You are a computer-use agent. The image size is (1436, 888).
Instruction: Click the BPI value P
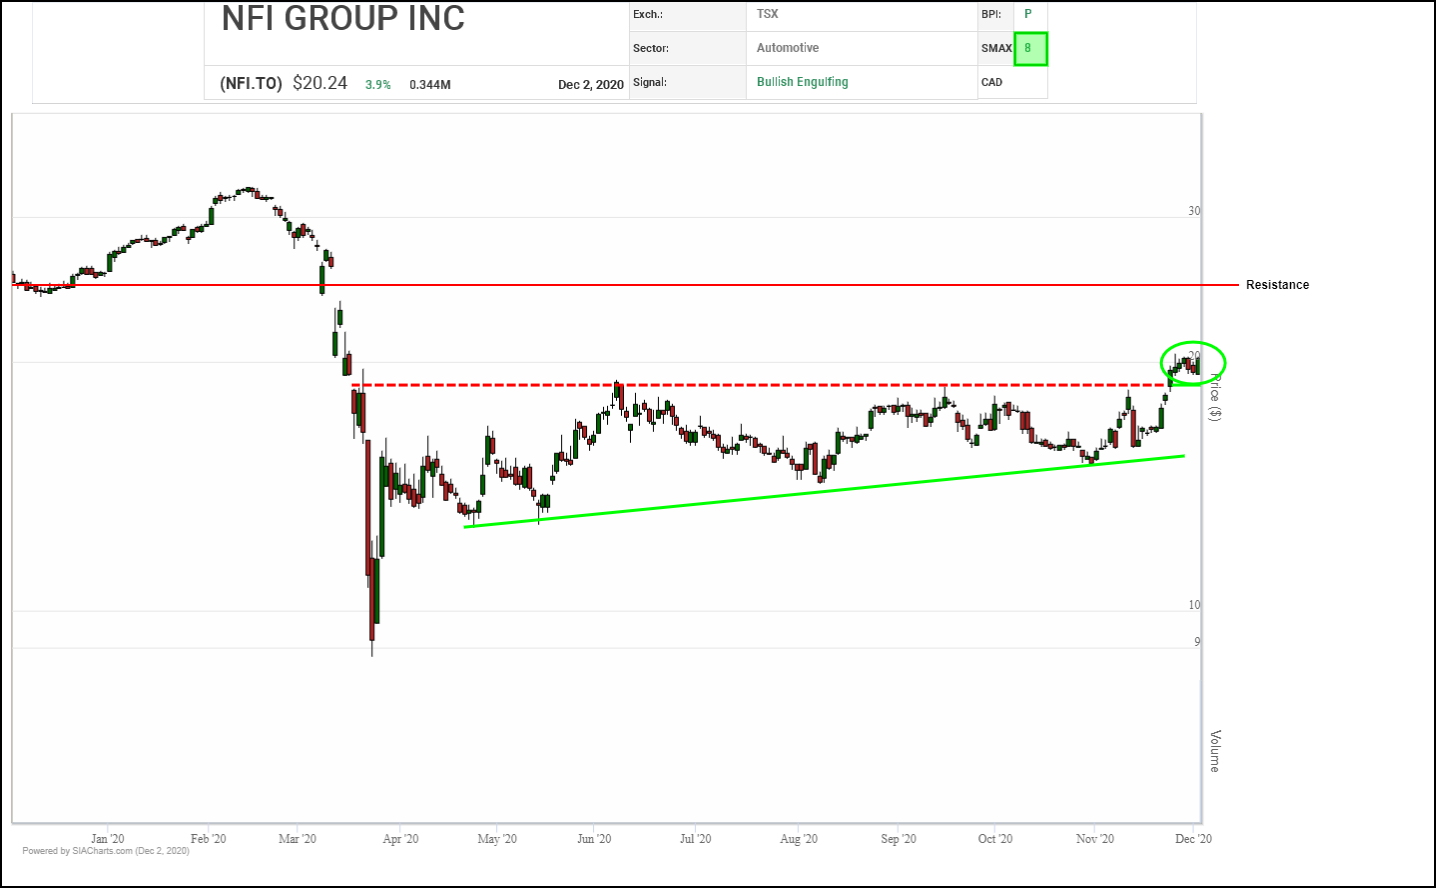pyautogui.click(x=1027, y=14)
